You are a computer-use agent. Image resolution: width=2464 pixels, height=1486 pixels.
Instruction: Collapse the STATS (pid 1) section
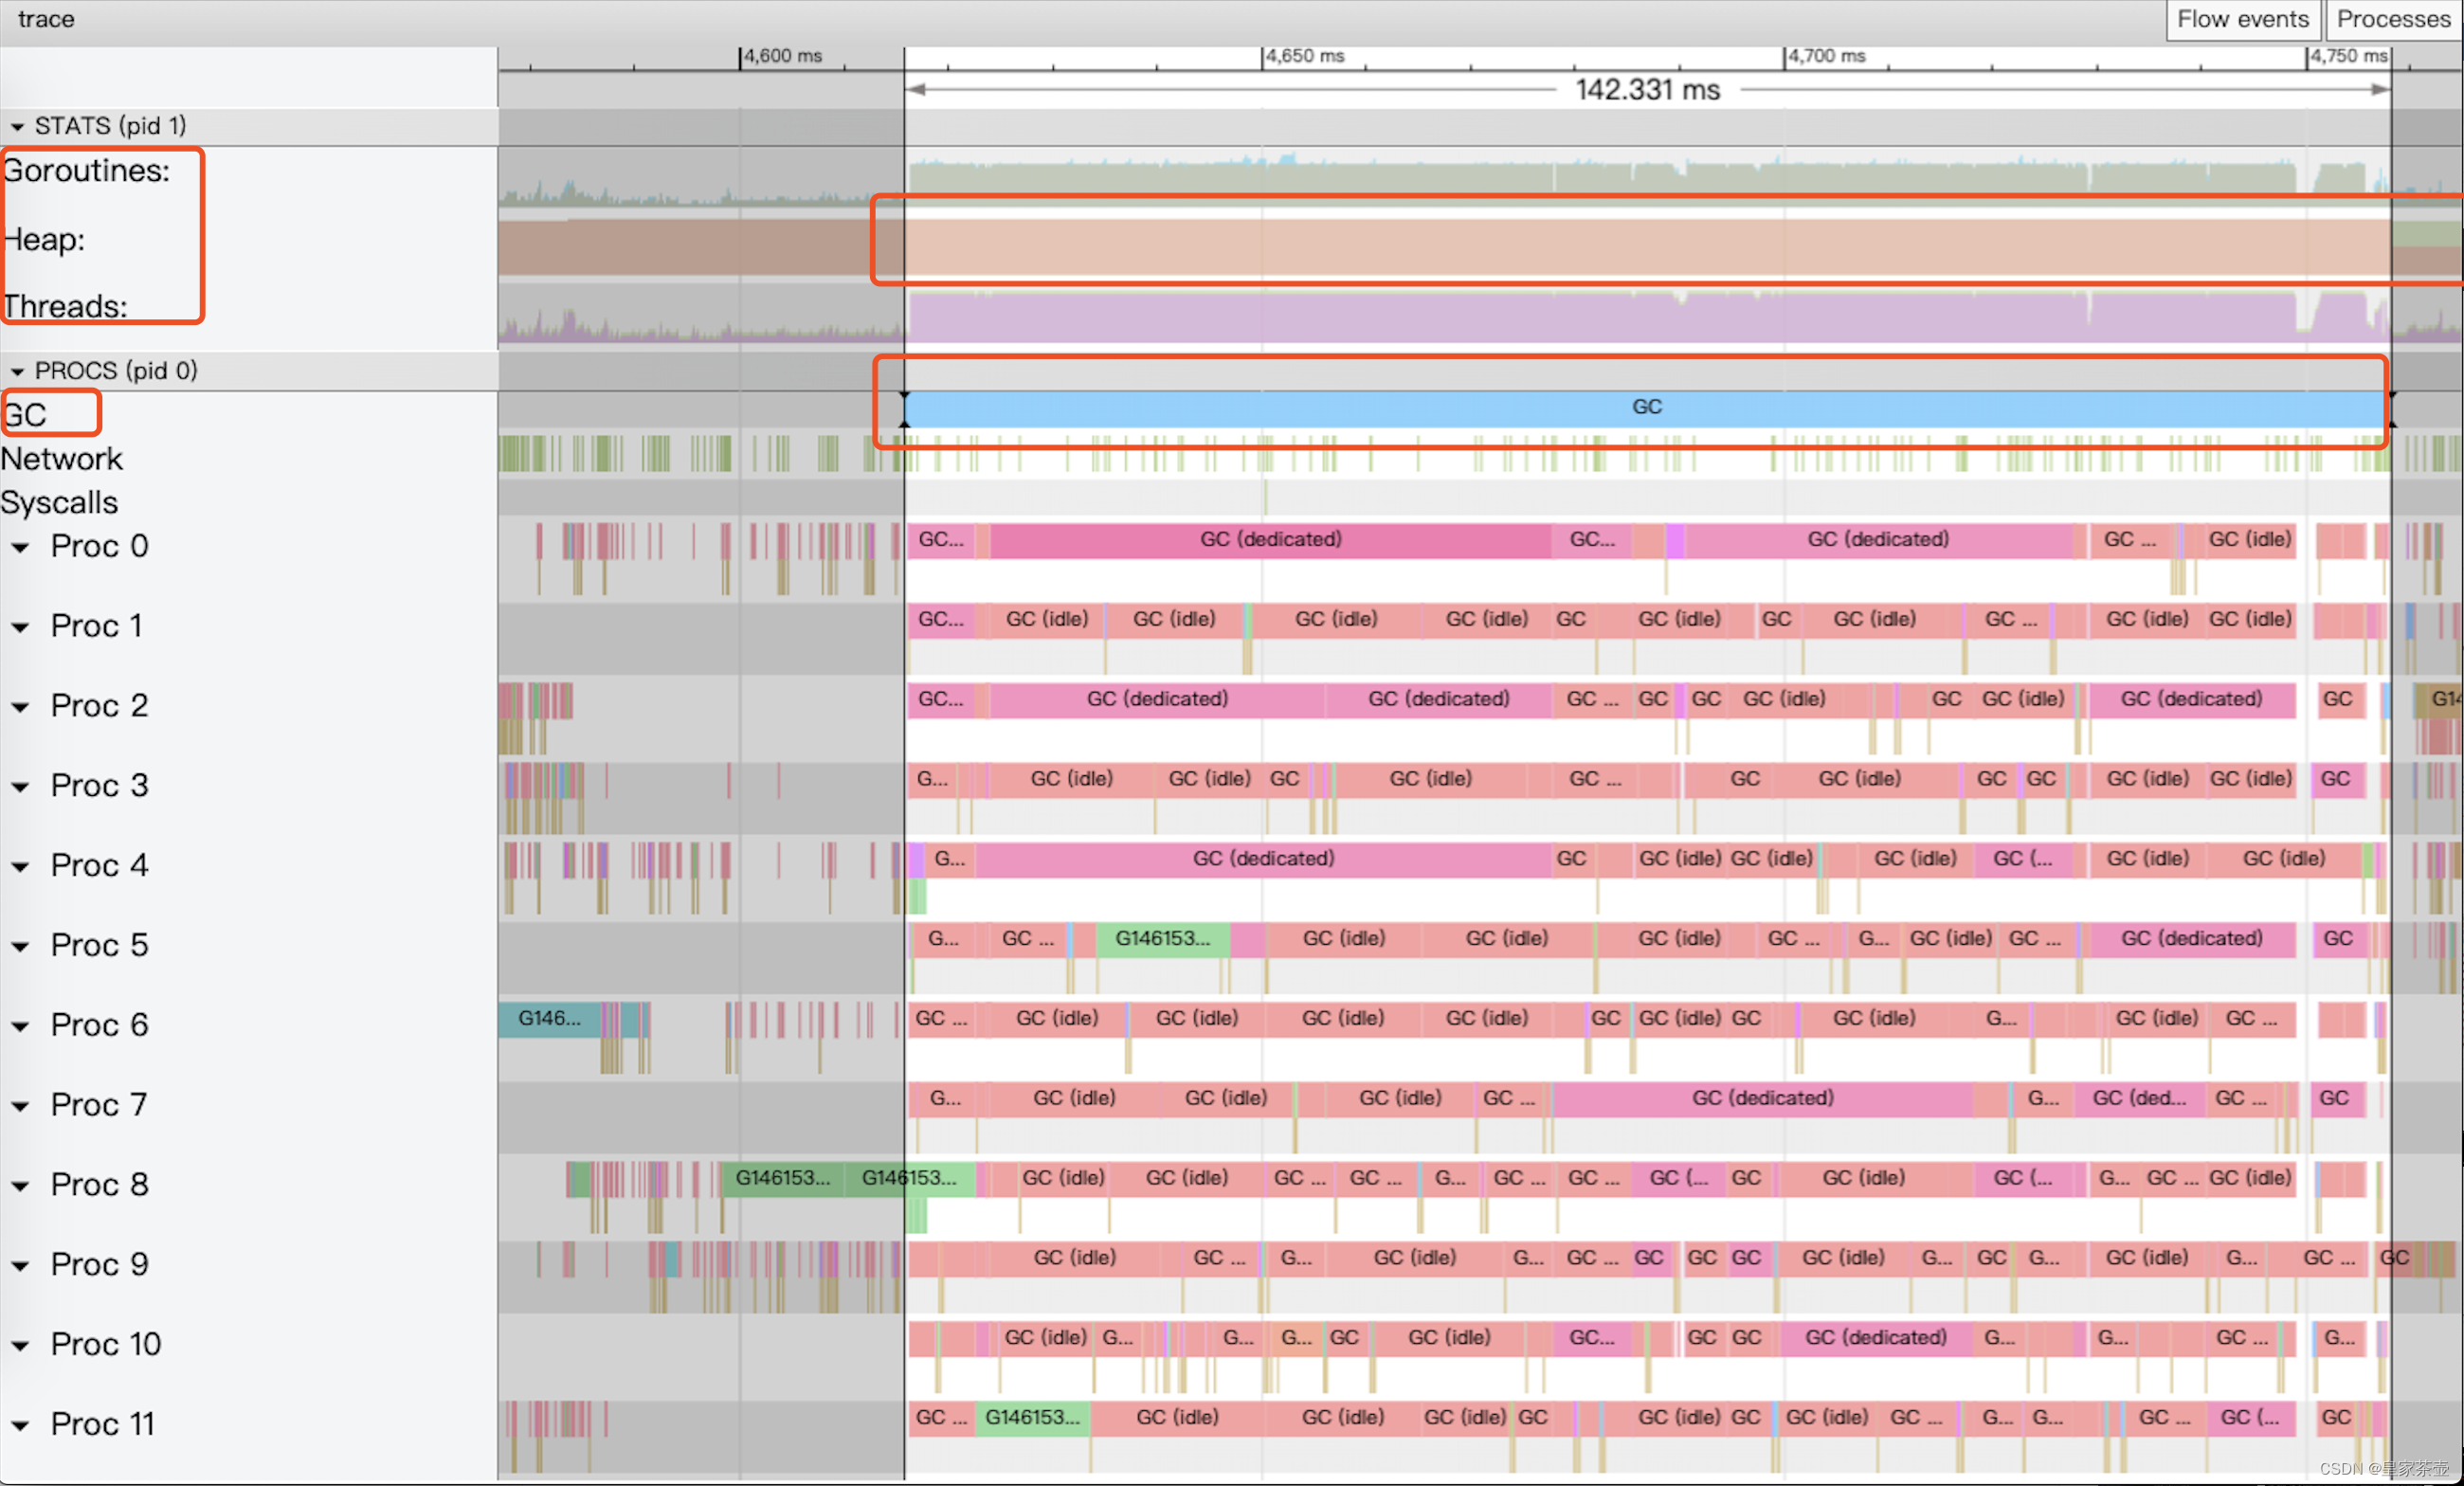pos(17,127)
